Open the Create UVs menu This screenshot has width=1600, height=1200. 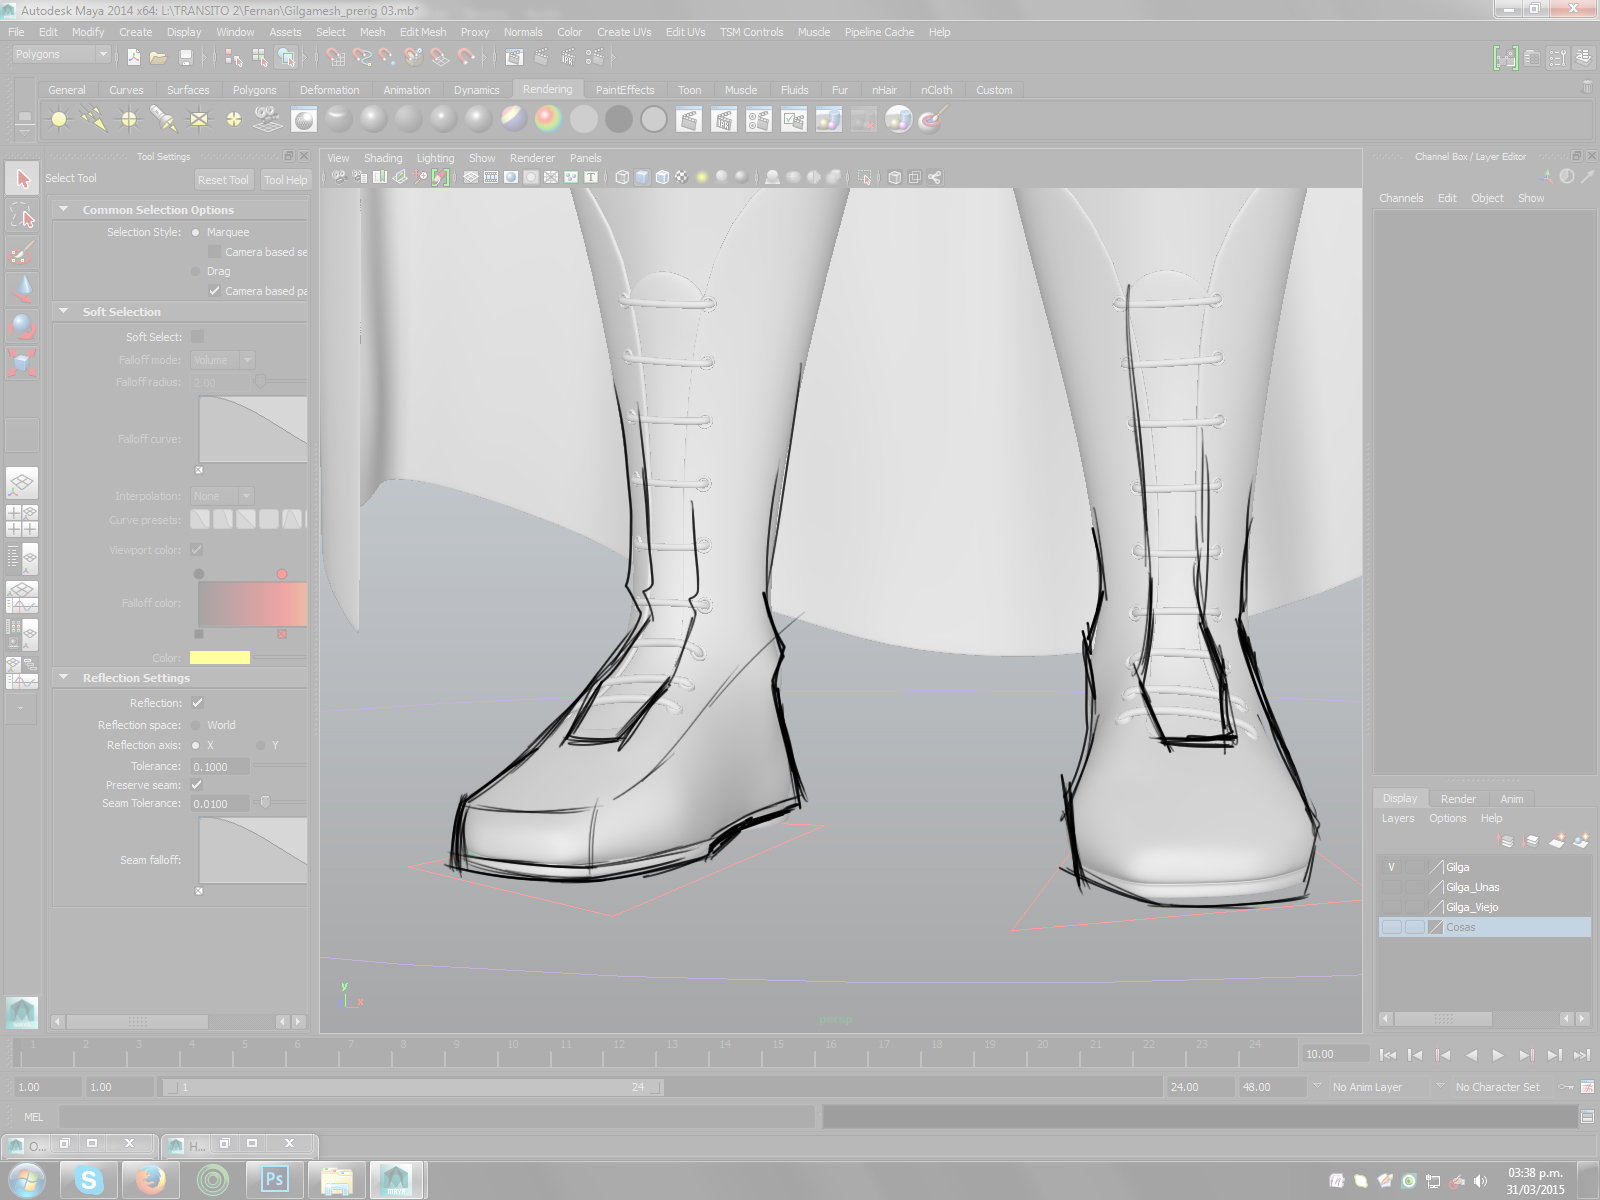point(624,32)
